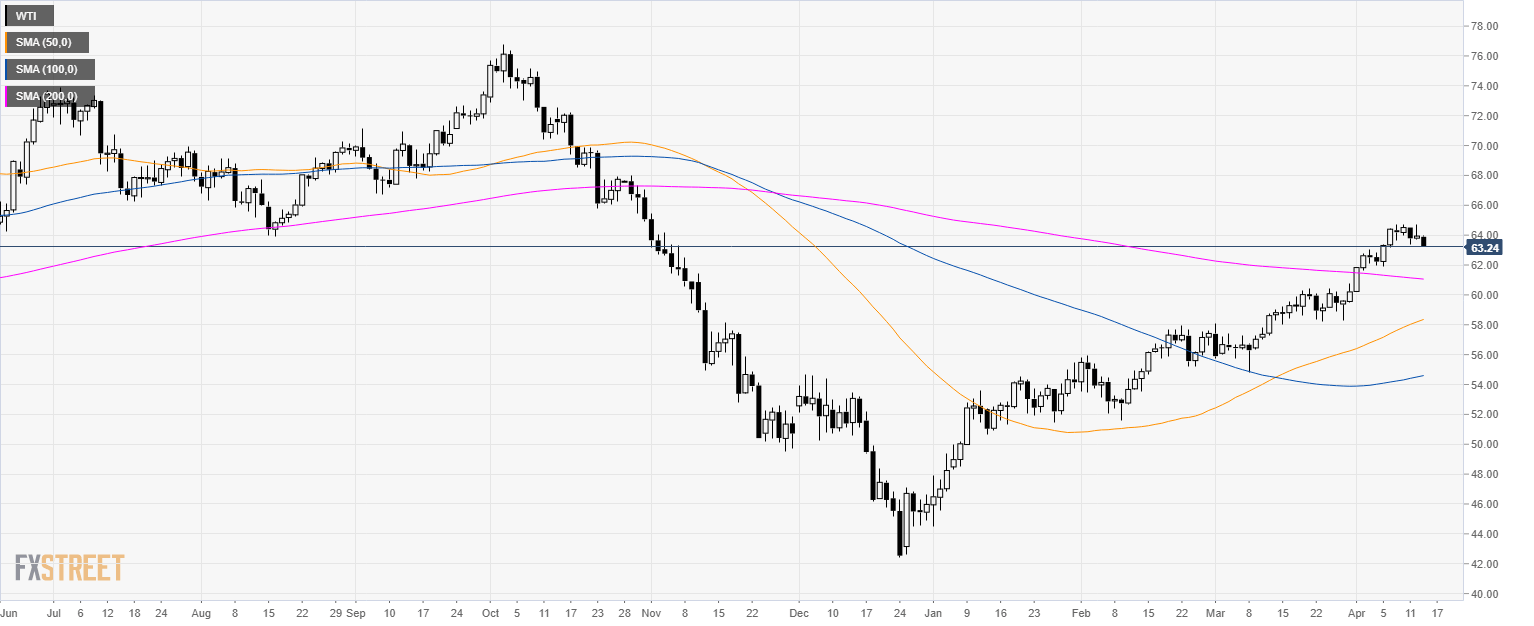
Task: Click the 50.00 price axis label
Action: point(1483,444)
